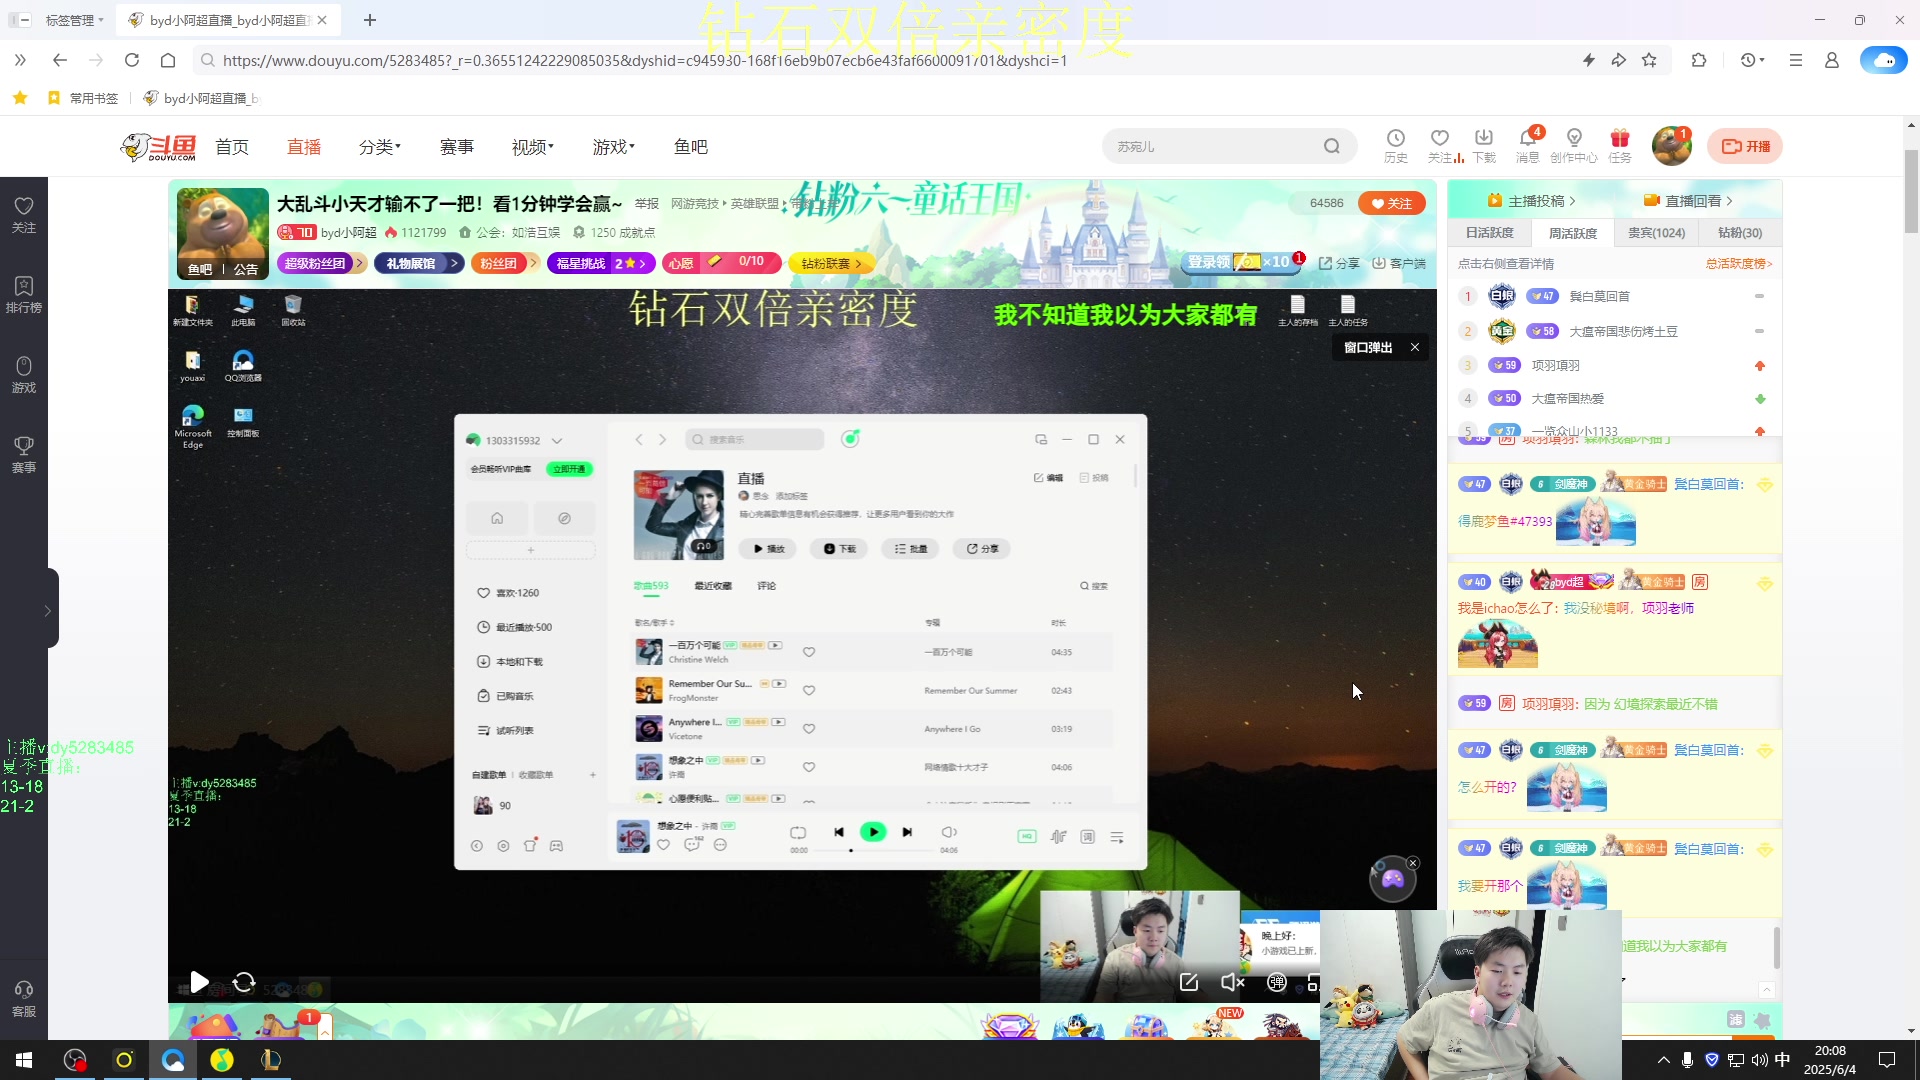Open the browser account profile icon

[1831, 60]
